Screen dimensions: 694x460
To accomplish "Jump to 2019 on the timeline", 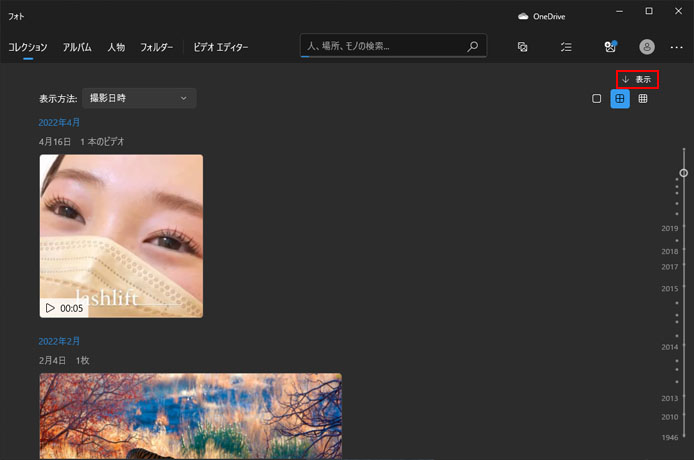I will [x=670, y=228].
